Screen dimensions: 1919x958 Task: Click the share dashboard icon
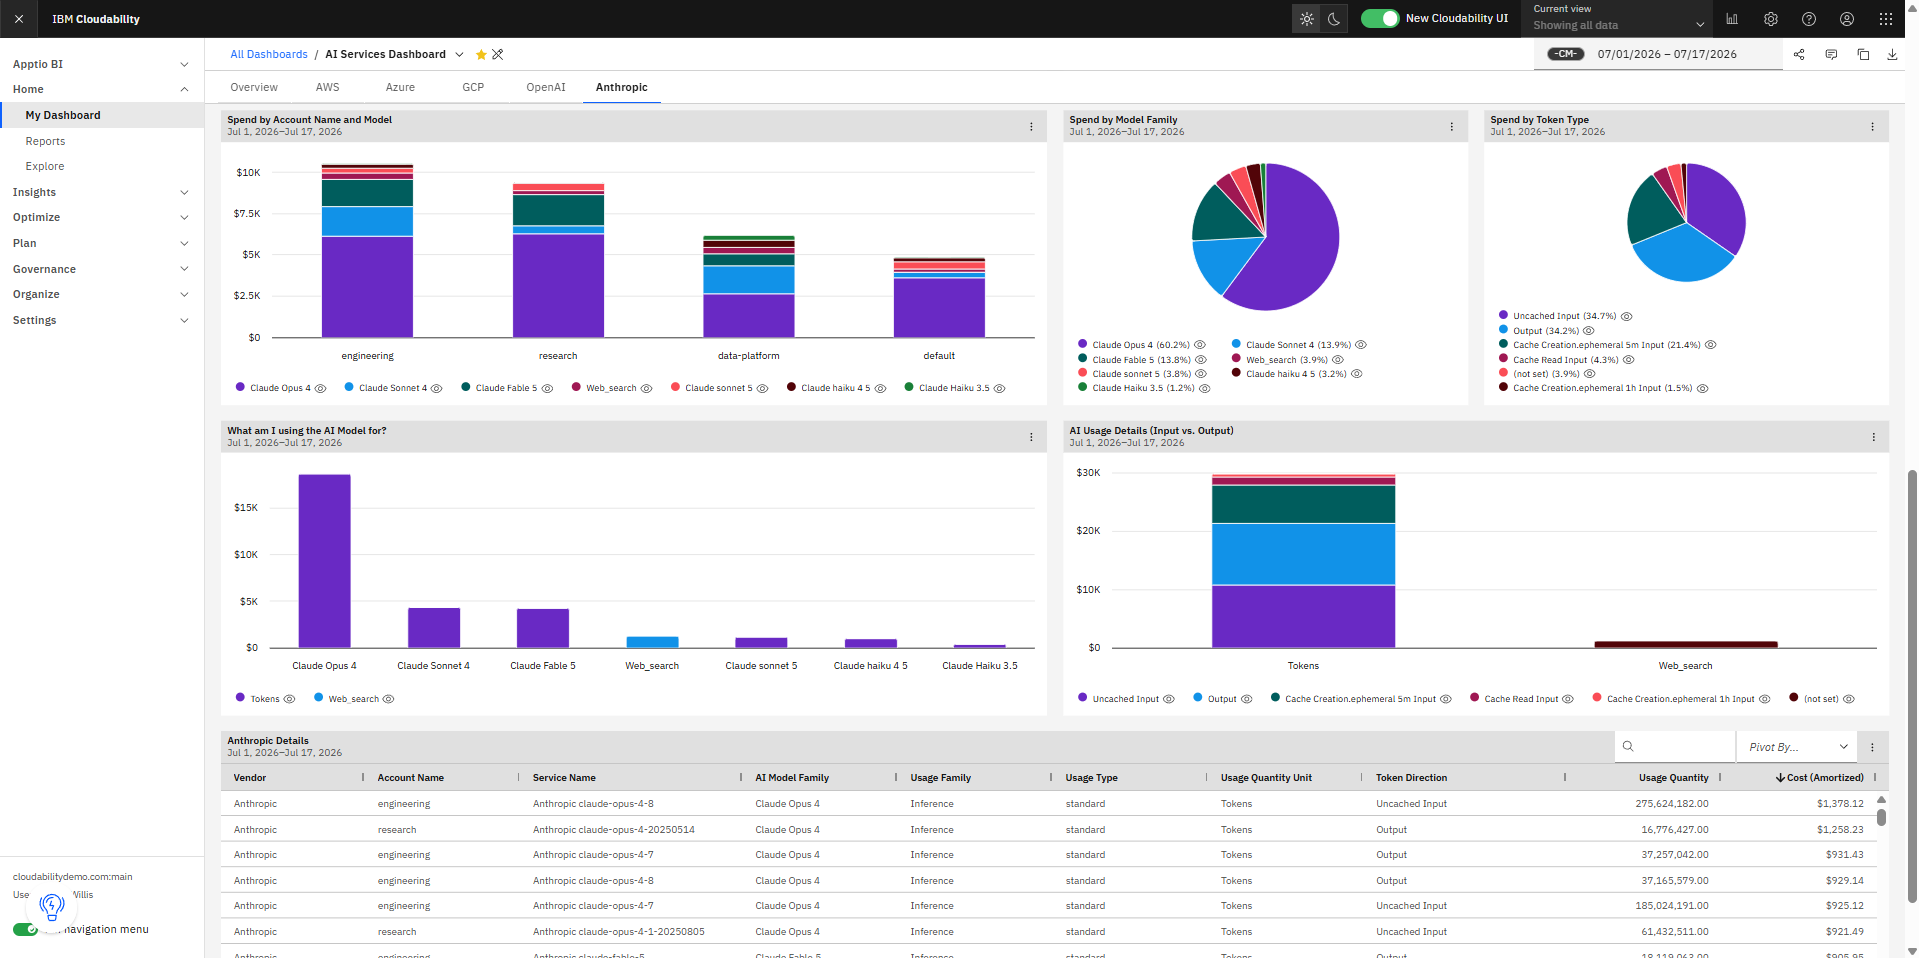click(1799, 55)
